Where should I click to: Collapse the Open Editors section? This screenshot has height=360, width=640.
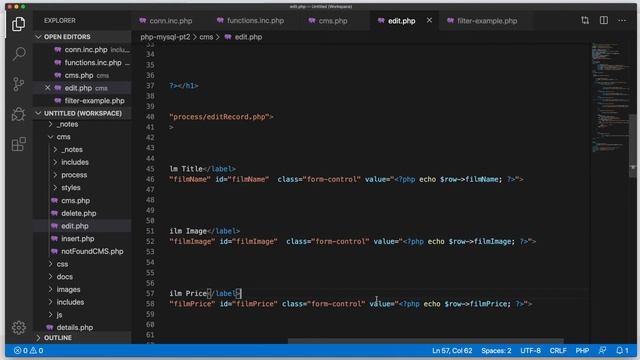[67, 37]
